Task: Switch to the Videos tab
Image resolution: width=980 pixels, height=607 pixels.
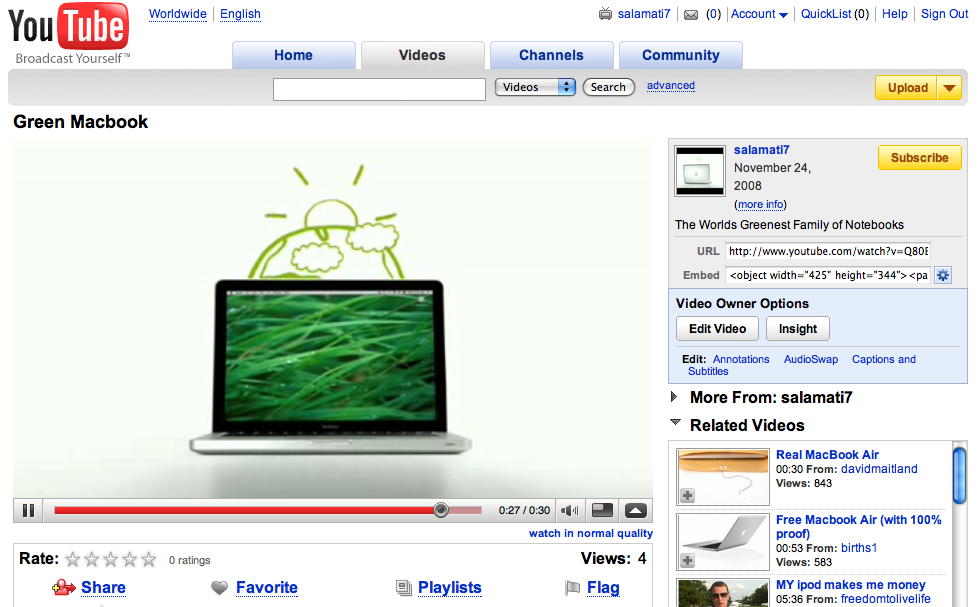Action: (422, 55)
